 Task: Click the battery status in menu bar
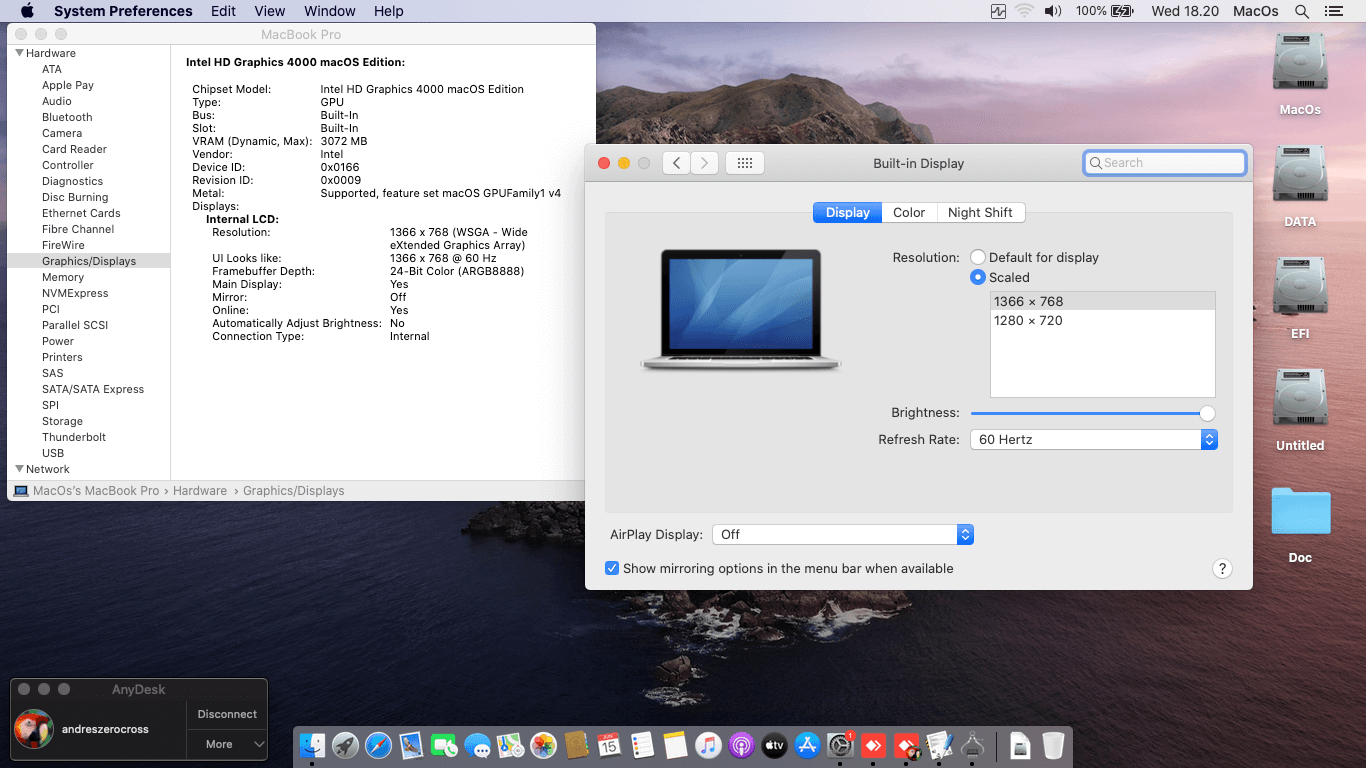click(x=1105, y=11)
